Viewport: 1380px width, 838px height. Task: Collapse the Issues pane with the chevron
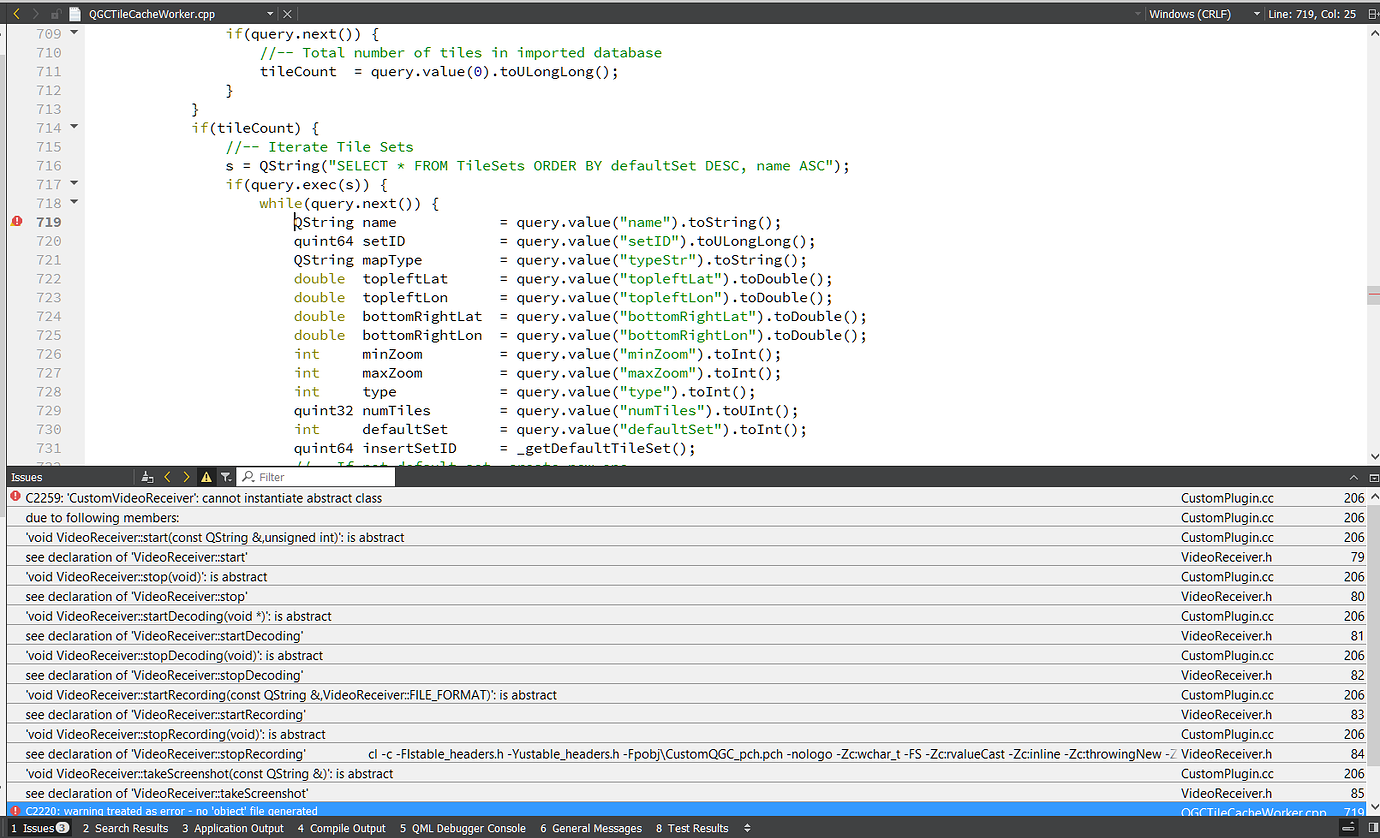[1353, 477]
